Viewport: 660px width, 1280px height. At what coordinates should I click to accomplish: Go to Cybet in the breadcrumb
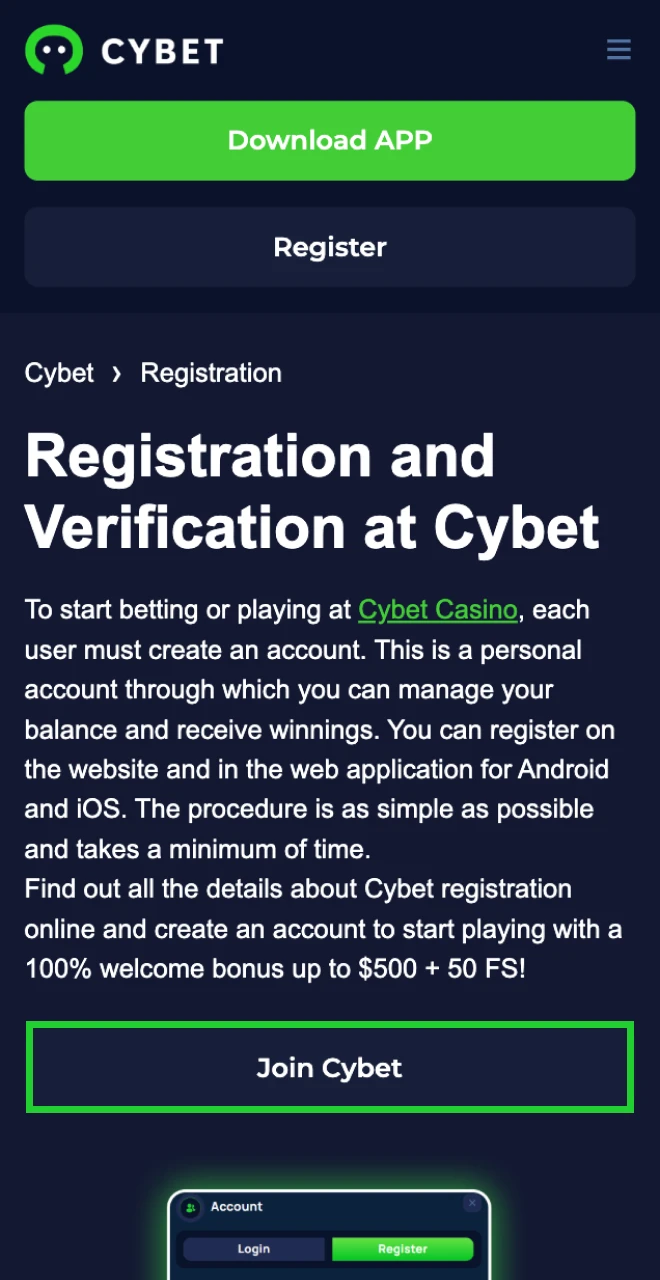pos(59,374)
